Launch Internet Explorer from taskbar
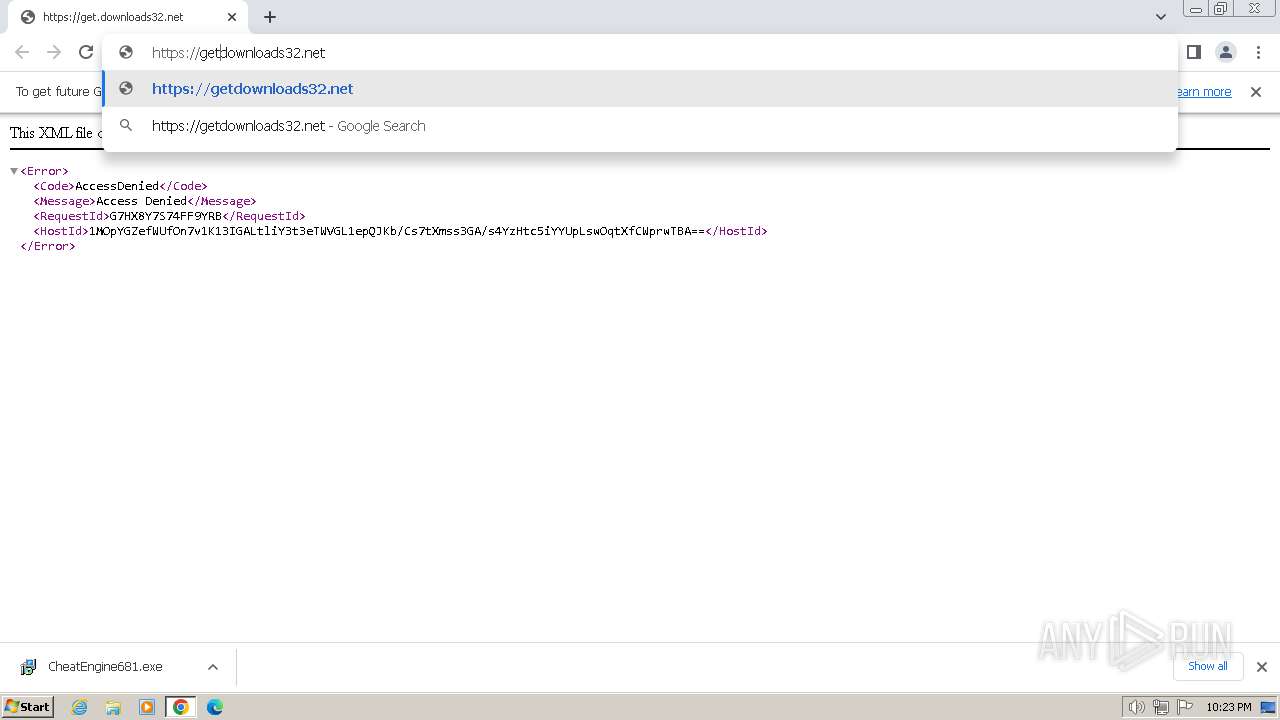The image size is (1280, 720). pyautogui.click(x=80, y=707)
